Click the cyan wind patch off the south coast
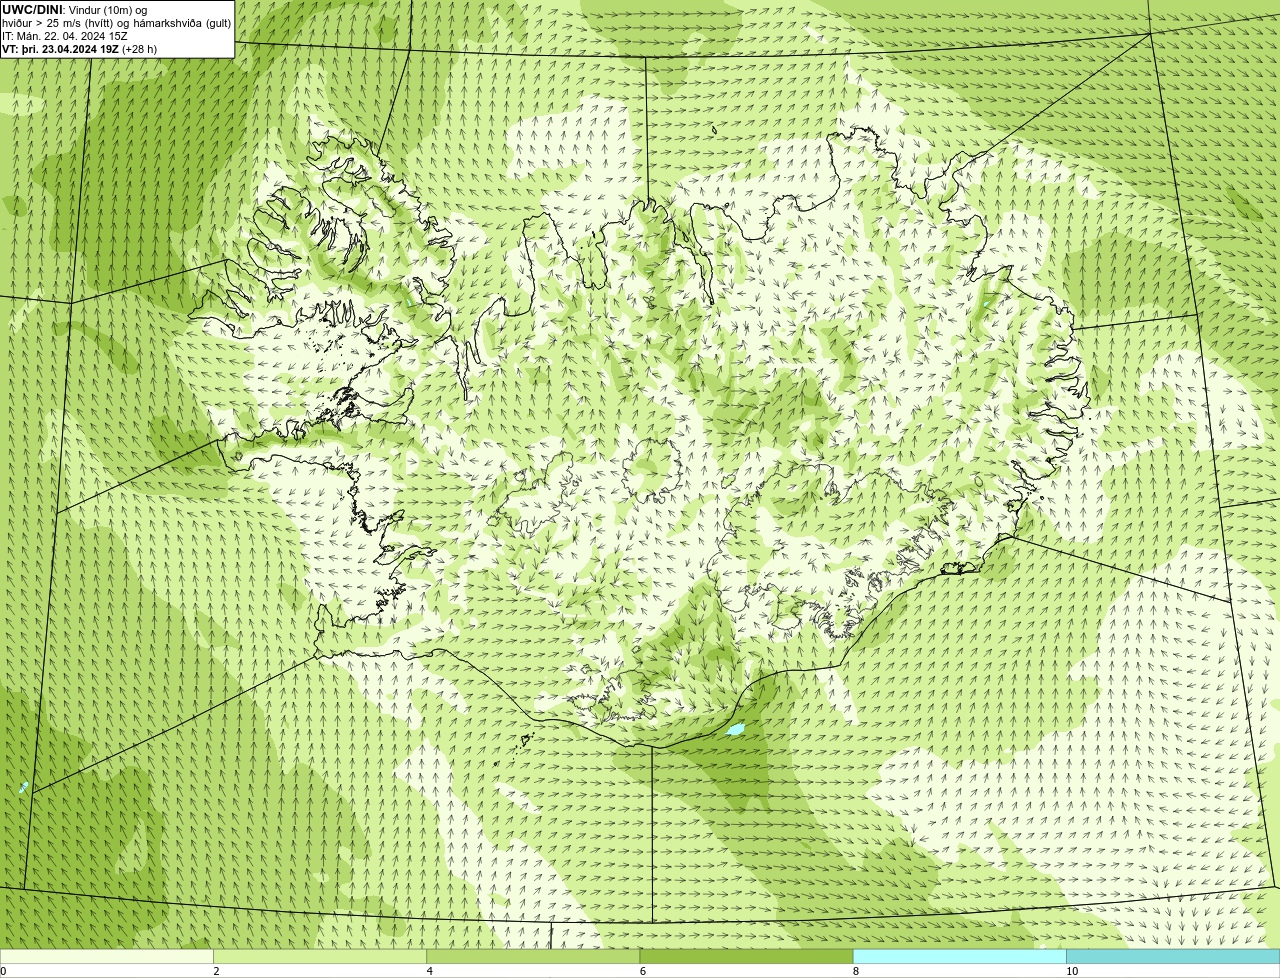This screenshot has width=1280, height=978. click(x=735, y=730)
